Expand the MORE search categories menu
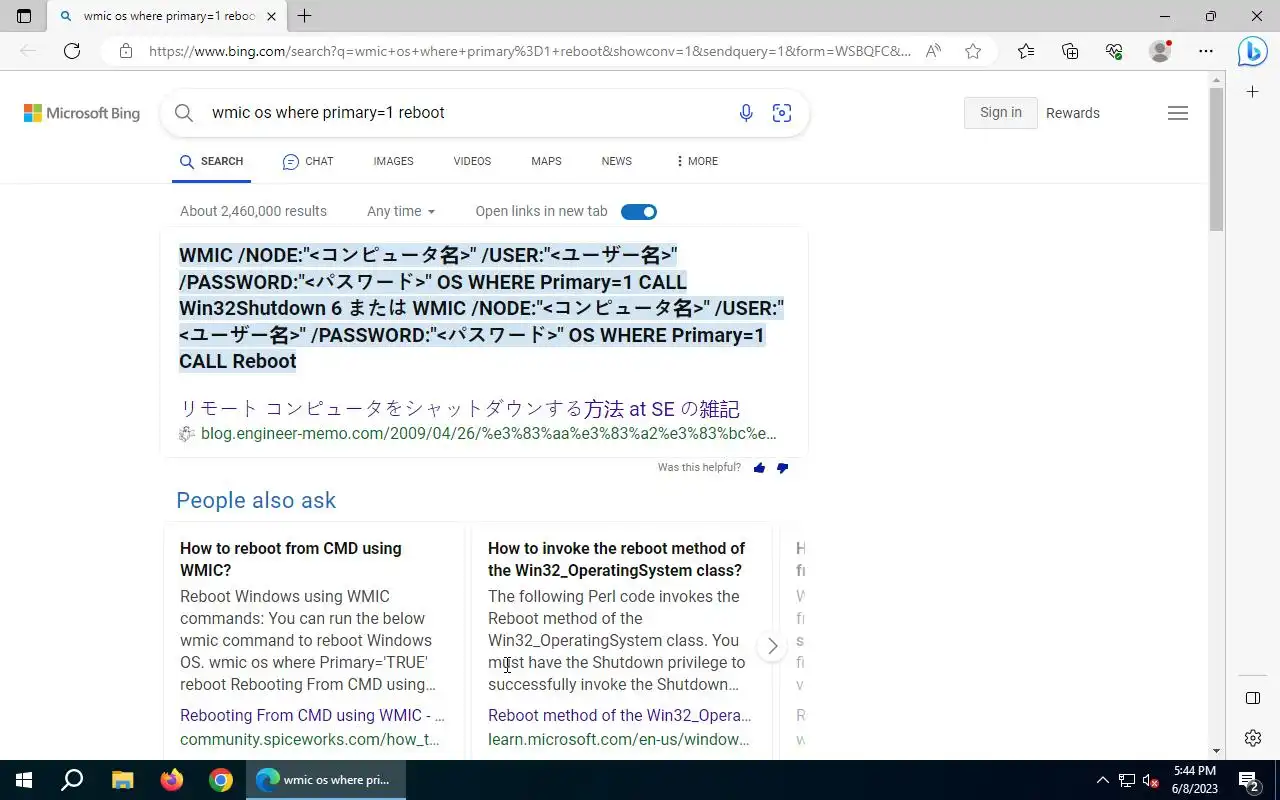The width and height of the screenshot is (1280, 800). (x=697, y=161)
